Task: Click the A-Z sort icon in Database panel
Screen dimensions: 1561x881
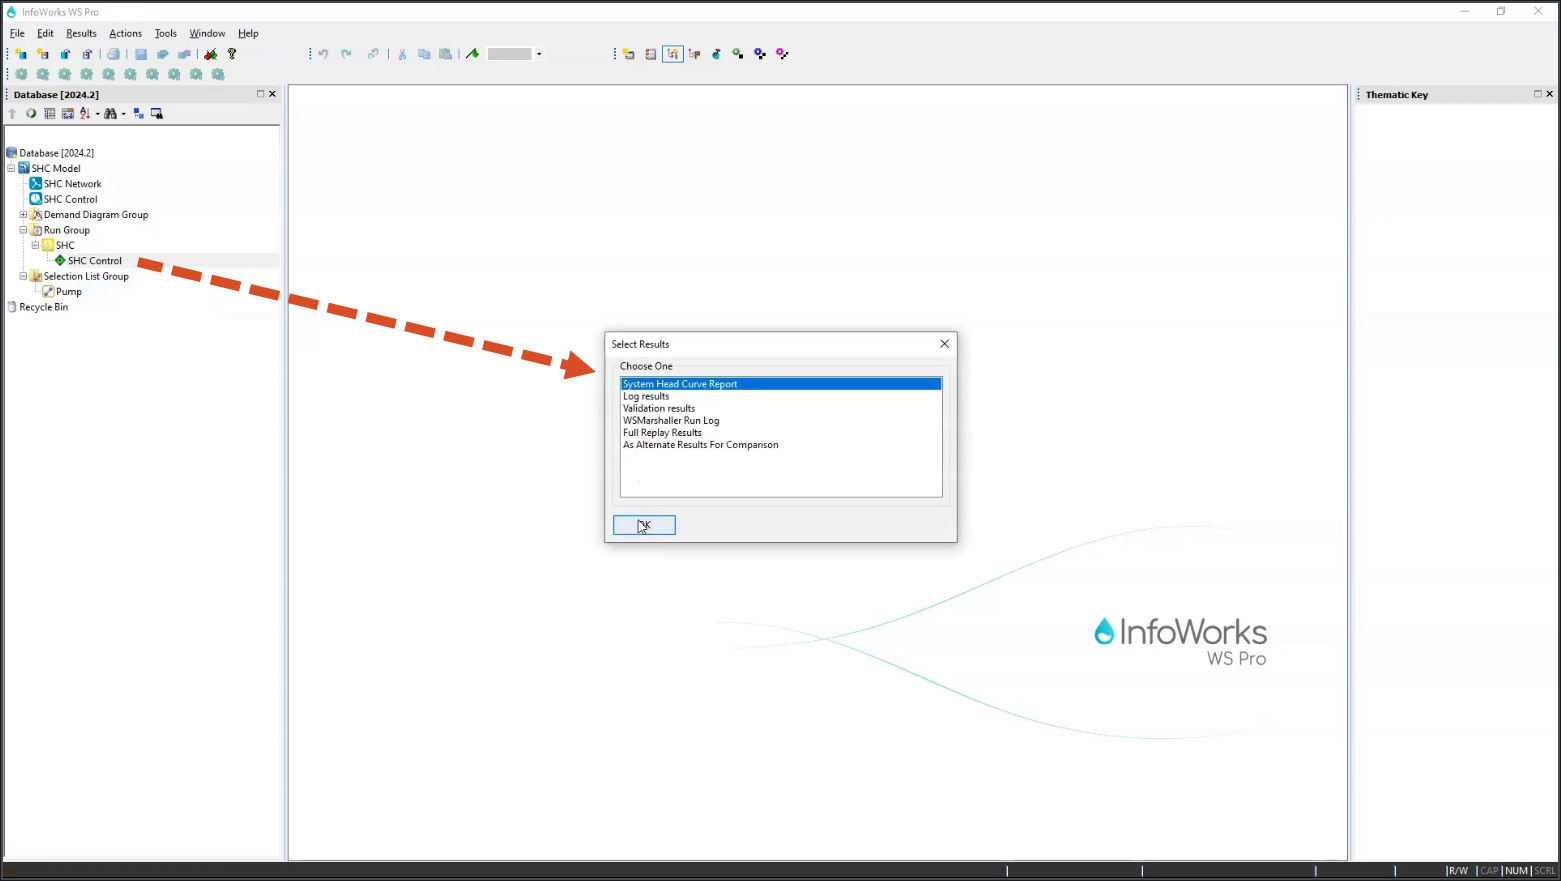Action: pos(85,114)
